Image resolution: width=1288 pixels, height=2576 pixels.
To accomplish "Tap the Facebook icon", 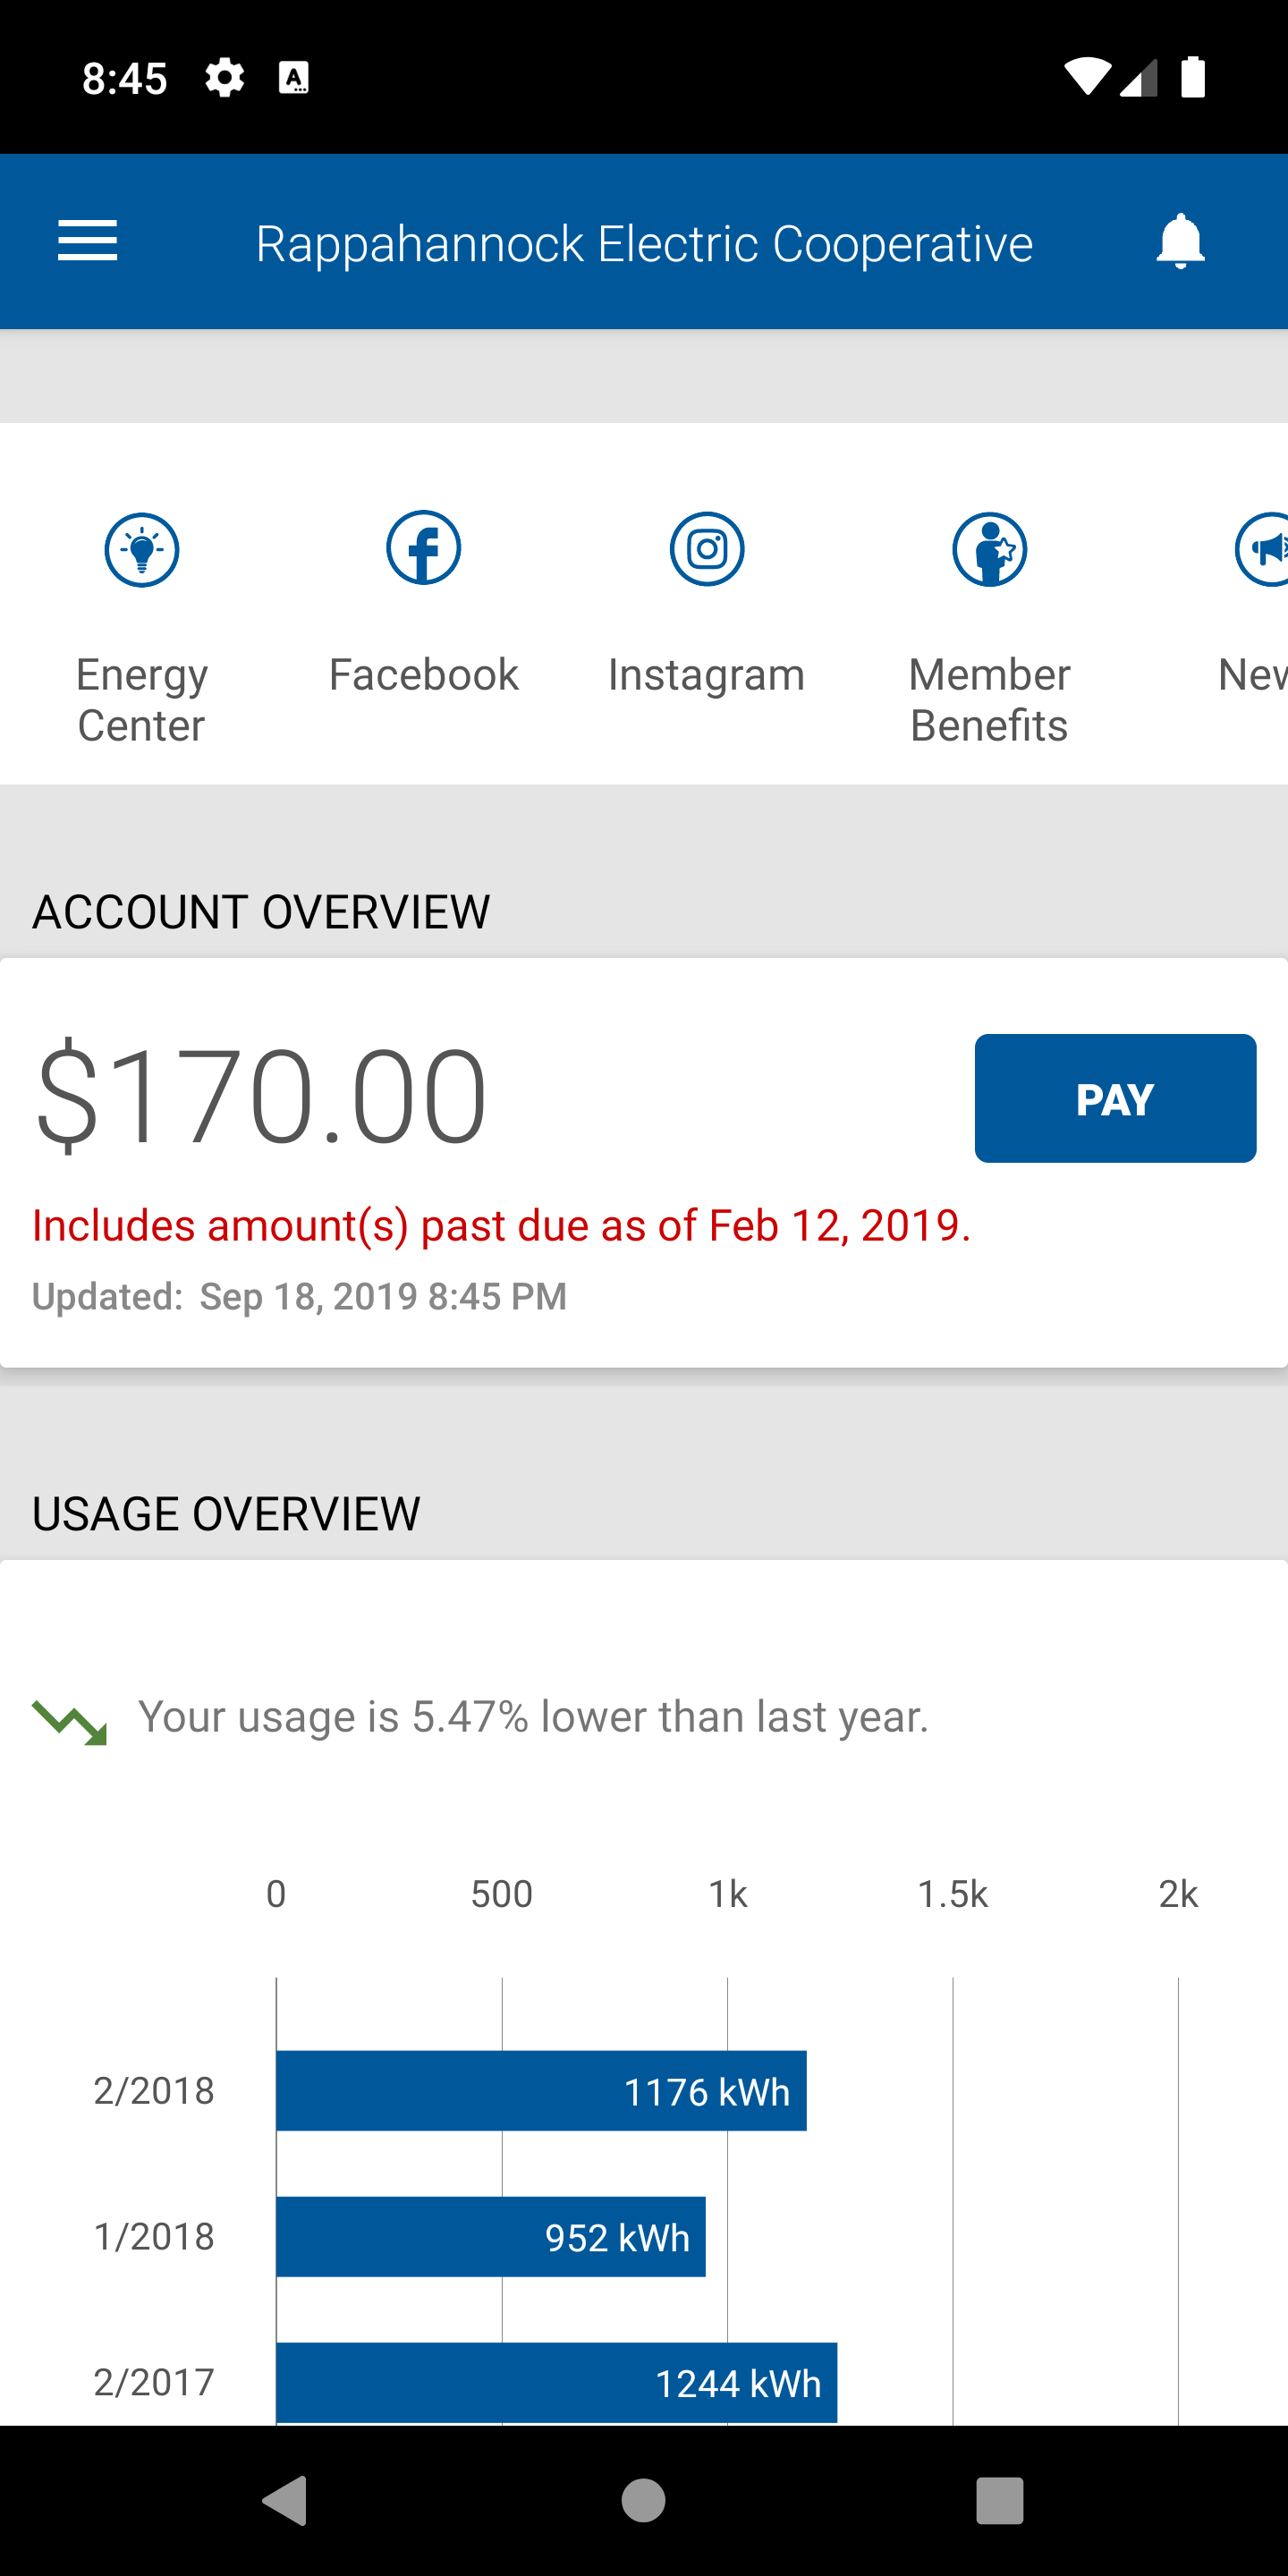I will coord(424,548).
